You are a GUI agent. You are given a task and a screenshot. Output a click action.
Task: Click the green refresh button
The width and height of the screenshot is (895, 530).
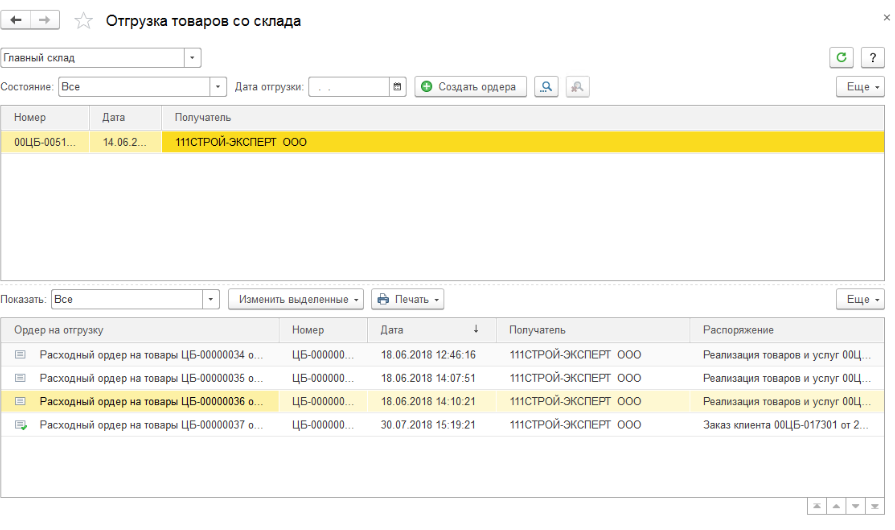pos(841,58)
